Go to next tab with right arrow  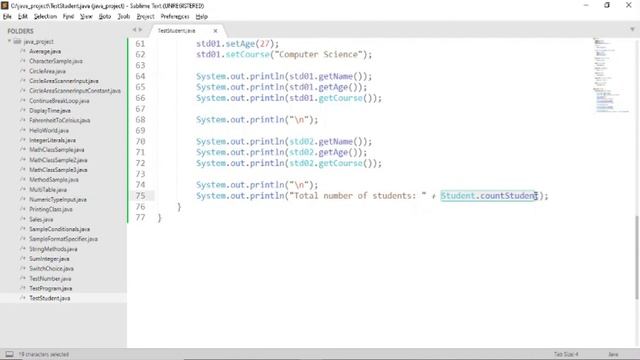pyautogui.click(x=140, y=30)
